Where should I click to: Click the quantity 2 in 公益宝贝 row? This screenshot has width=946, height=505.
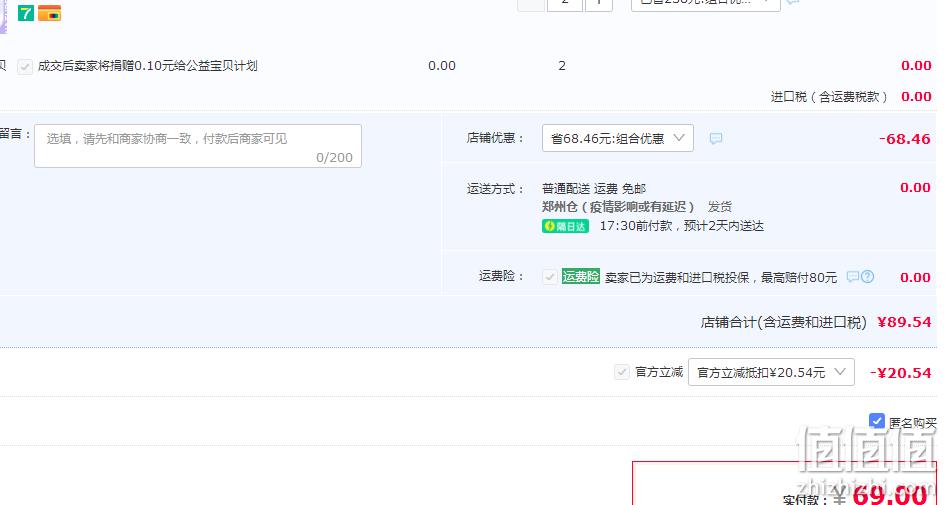coord(562,66)
